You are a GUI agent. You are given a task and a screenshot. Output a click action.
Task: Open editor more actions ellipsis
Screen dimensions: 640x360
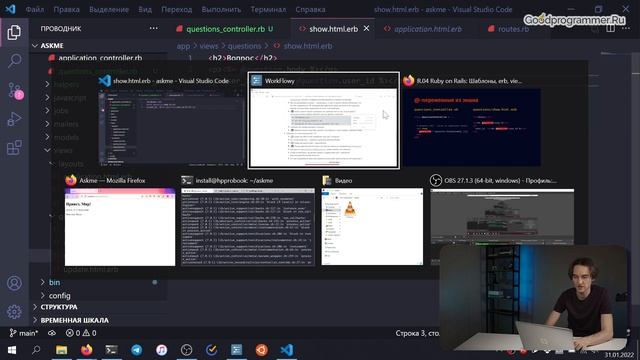coord(626,29)
